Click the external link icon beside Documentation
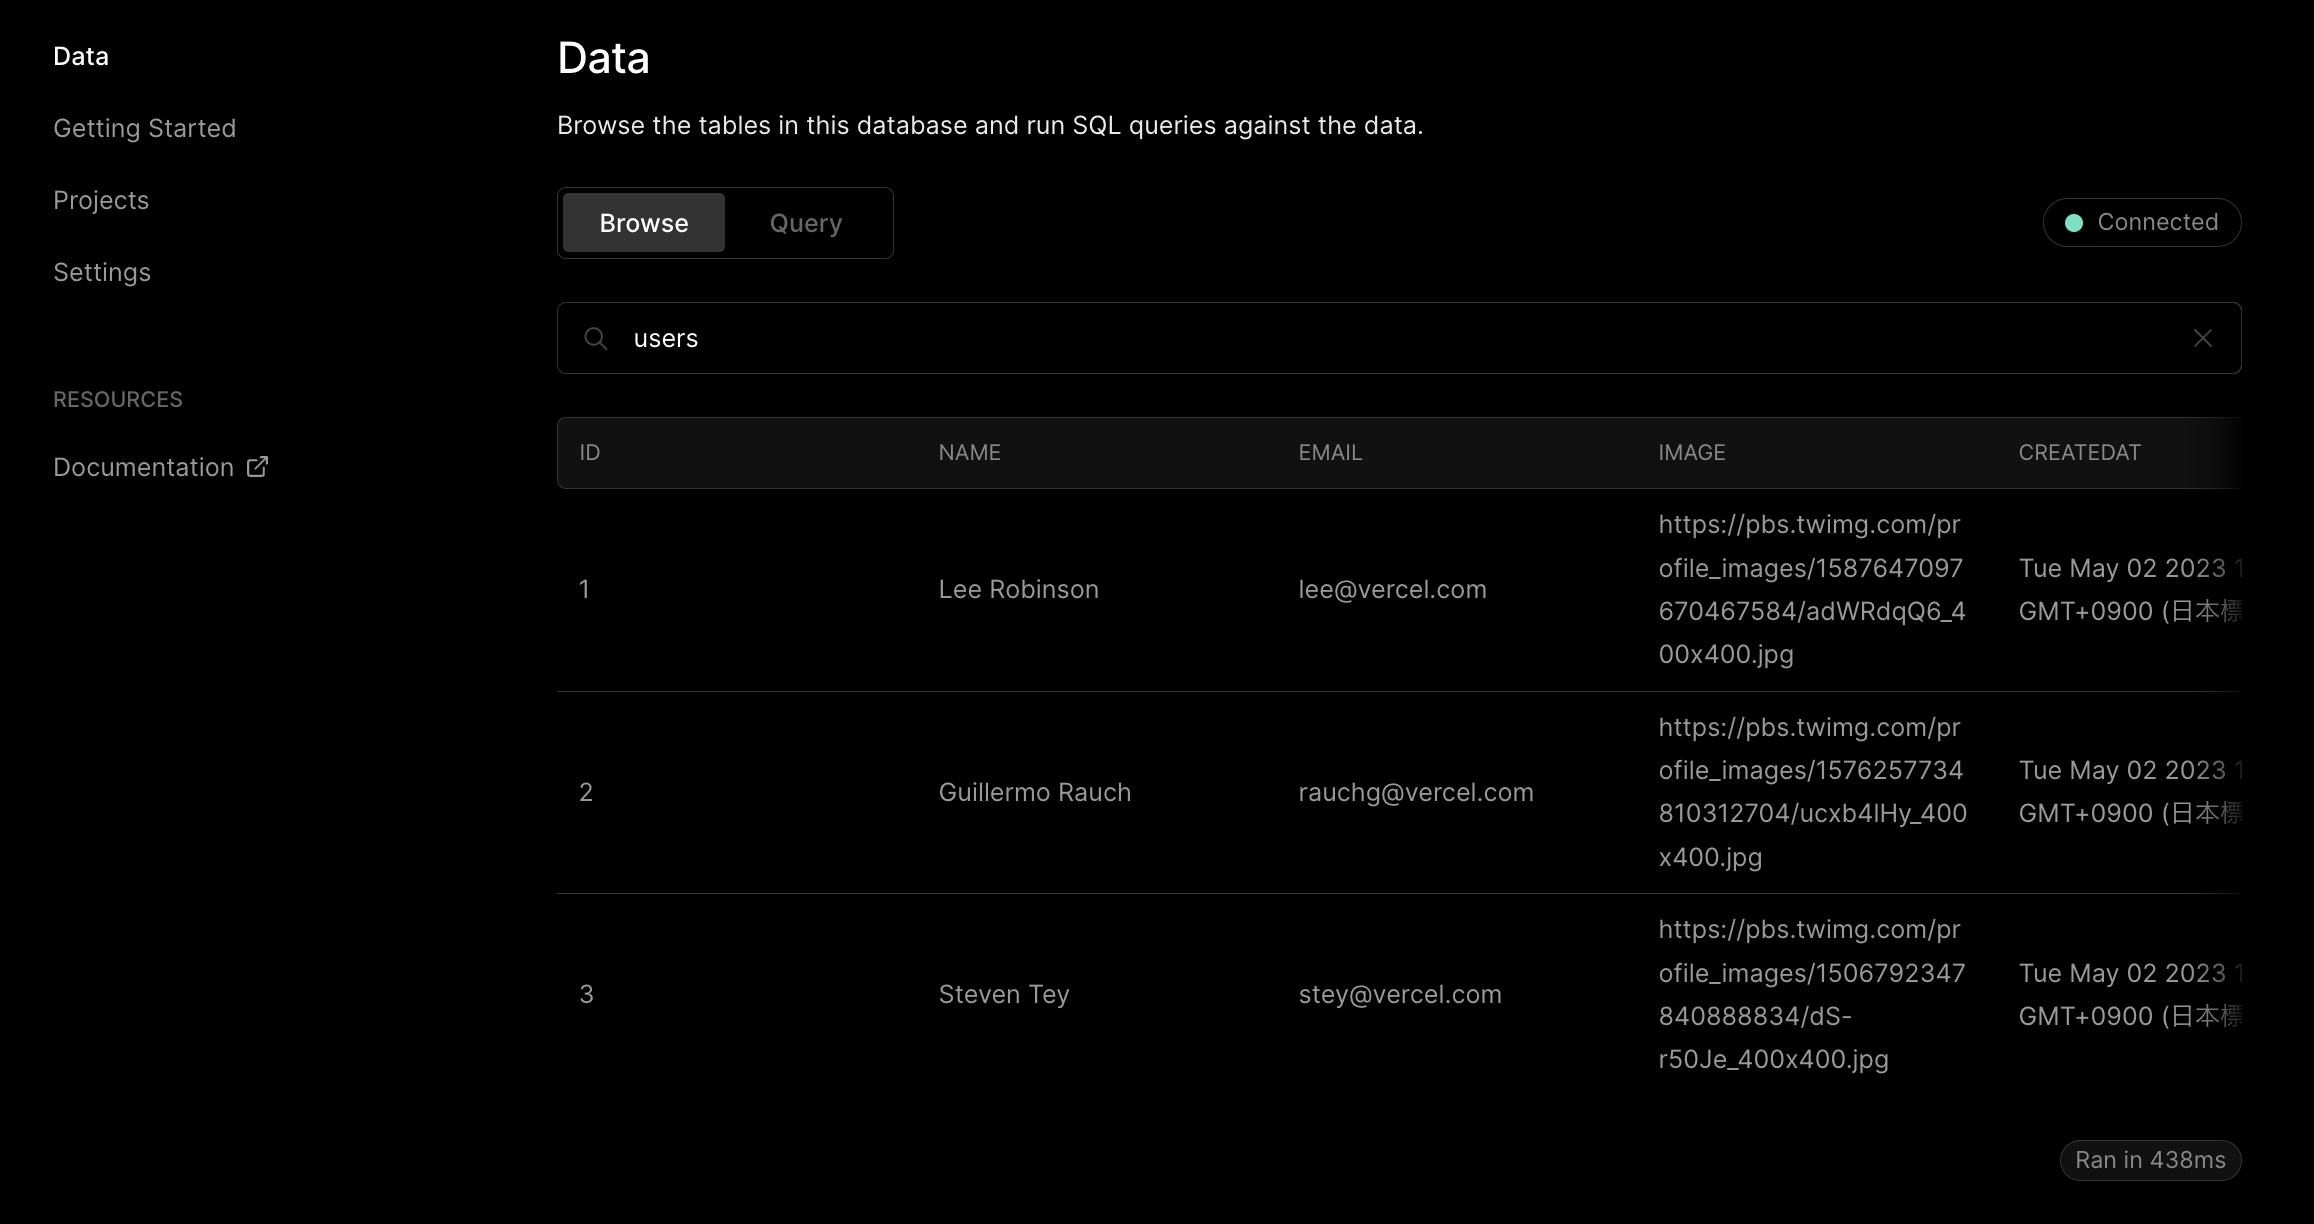This screenshot has height=1224, width=2314. click(x=258, y=467)
